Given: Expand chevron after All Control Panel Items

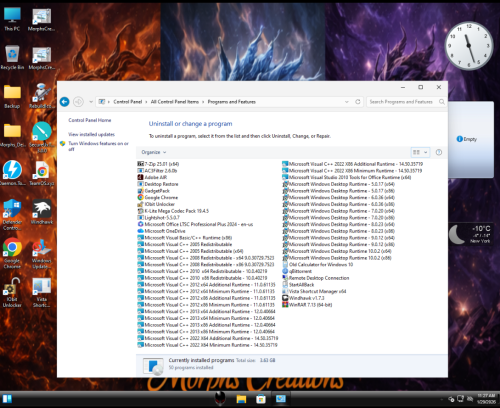Looking at the screenshot, I should (203, 102).
